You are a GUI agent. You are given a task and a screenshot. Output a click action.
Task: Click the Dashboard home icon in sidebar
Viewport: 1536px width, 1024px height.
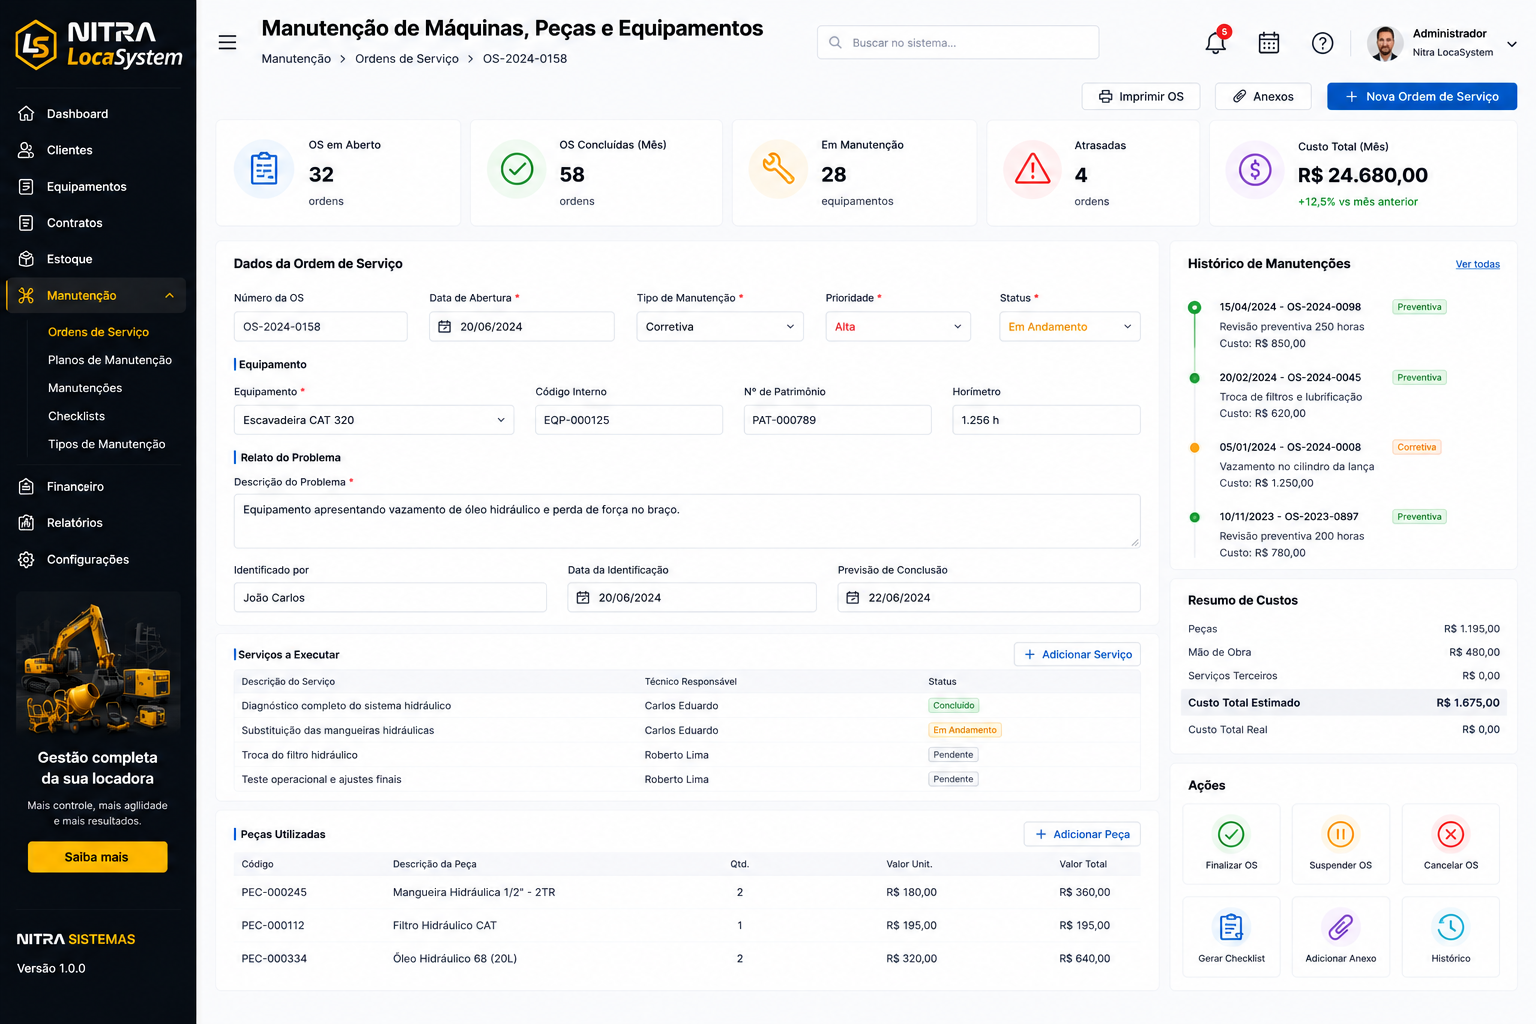[x=26, y=114]
